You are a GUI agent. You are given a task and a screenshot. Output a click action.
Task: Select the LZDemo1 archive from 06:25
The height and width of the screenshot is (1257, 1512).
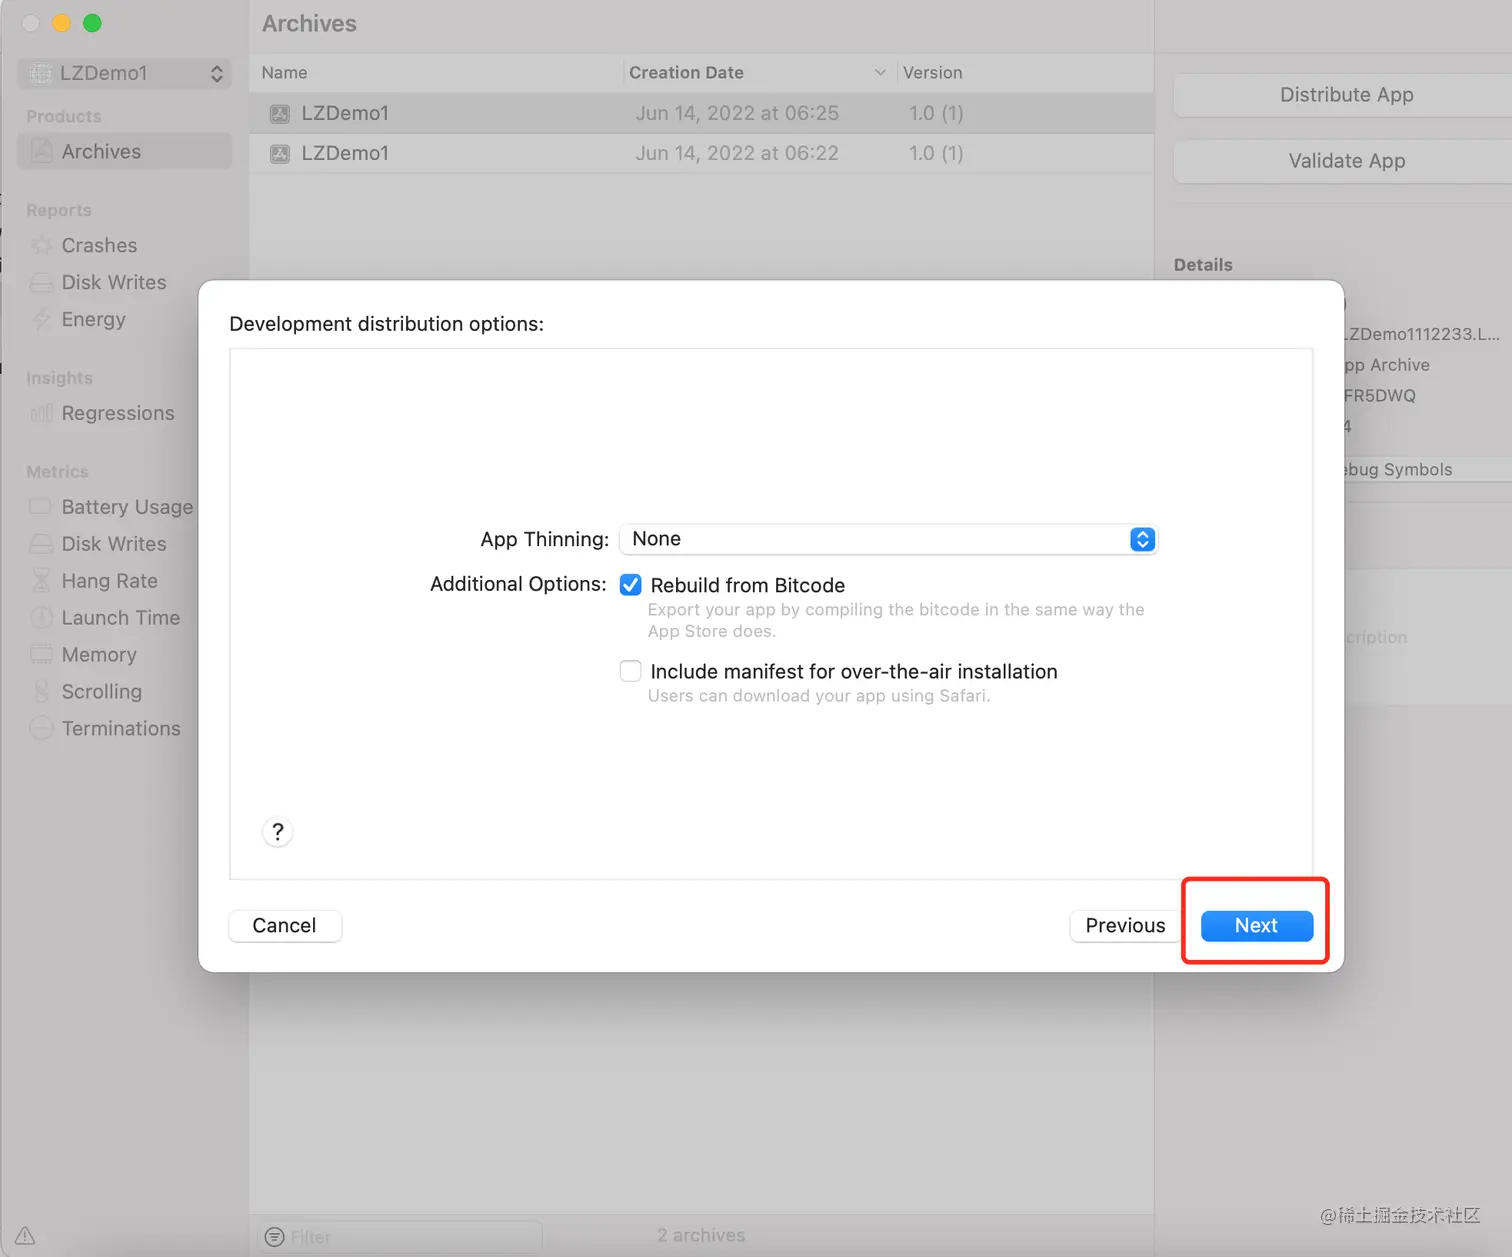701,113
